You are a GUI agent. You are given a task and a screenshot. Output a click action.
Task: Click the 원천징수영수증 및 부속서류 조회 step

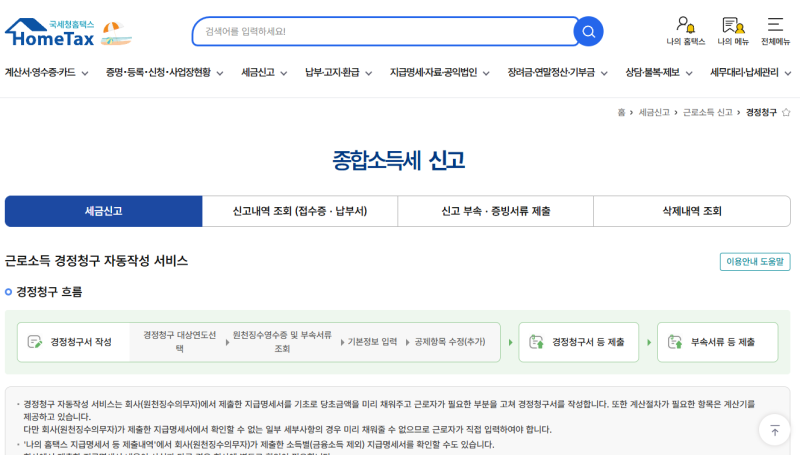(282, 342)
